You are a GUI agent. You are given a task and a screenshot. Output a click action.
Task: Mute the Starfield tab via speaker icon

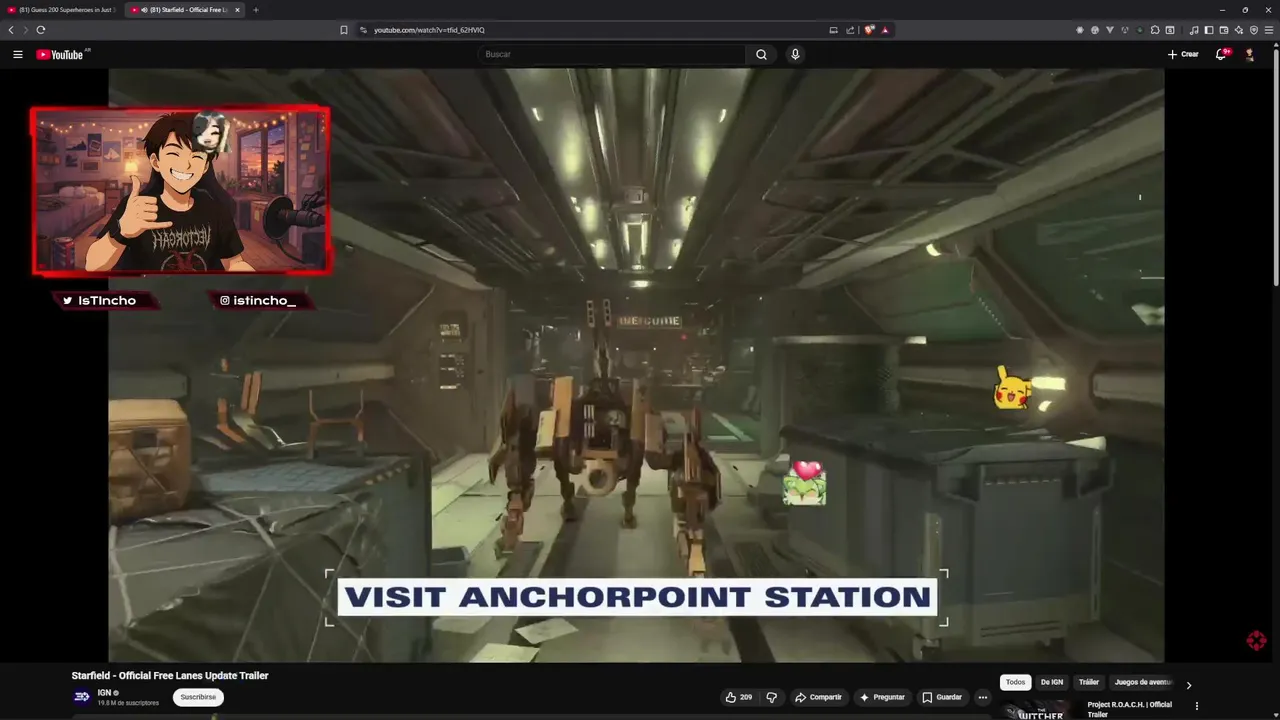tap(144, 10)
